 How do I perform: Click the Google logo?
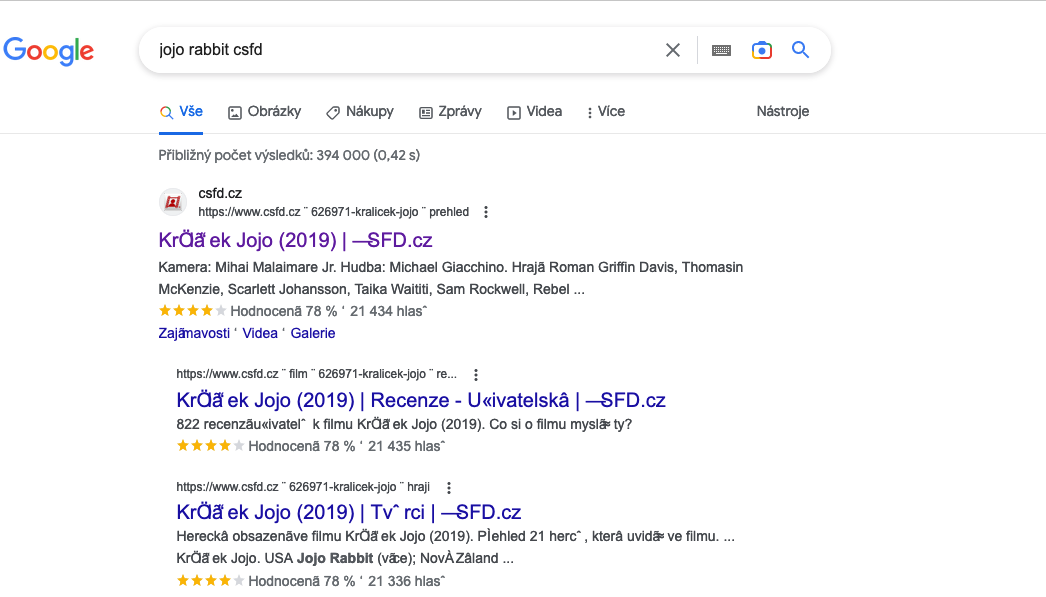tap(49, 50)
